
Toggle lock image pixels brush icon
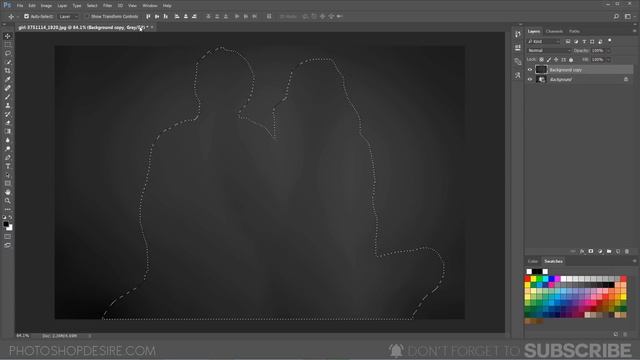(549, 60)
